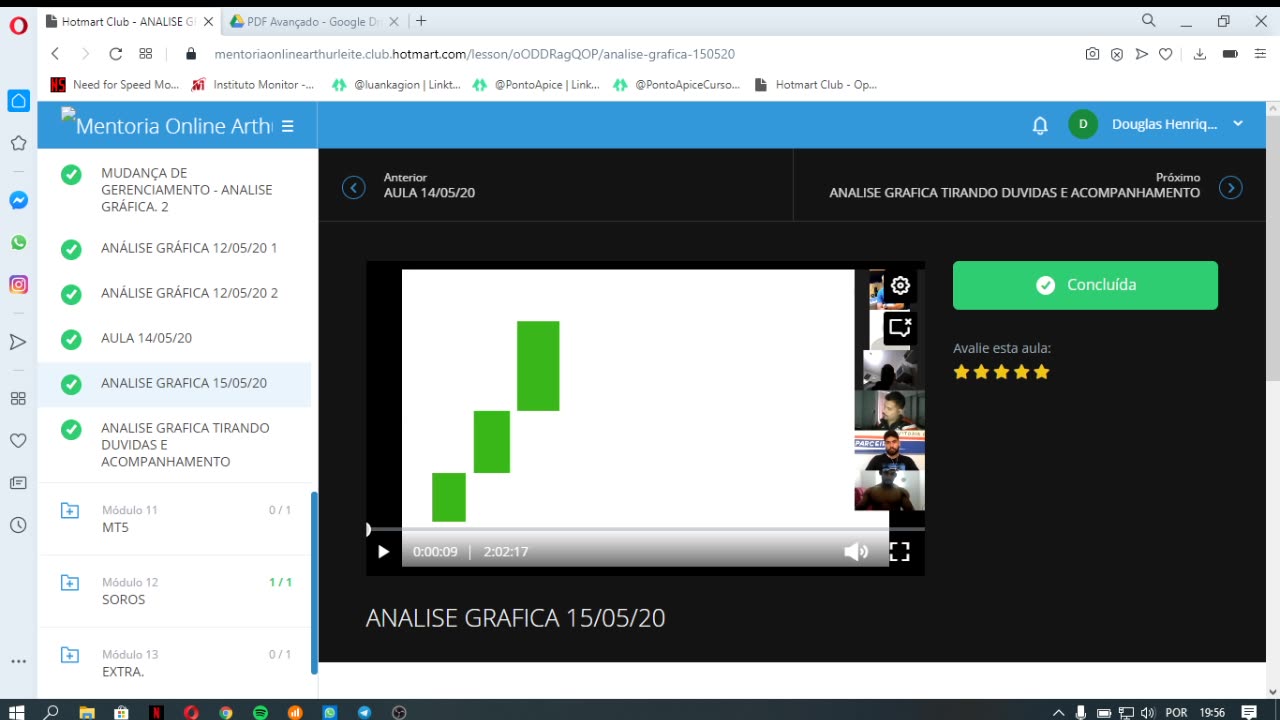Open Pinboards heart in Opera sidebar
The height and width of the screenshot is (720, 1280).
click(18, 440)
